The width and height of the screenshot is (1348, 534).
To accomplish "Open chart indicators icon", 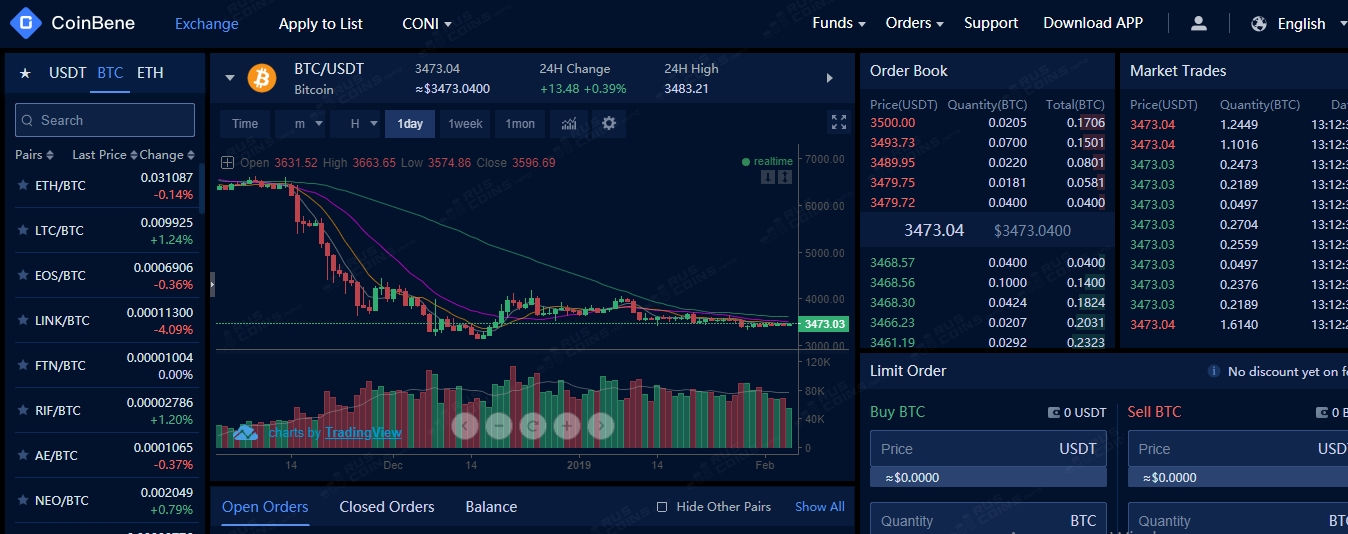I will [x=569, y=124].
